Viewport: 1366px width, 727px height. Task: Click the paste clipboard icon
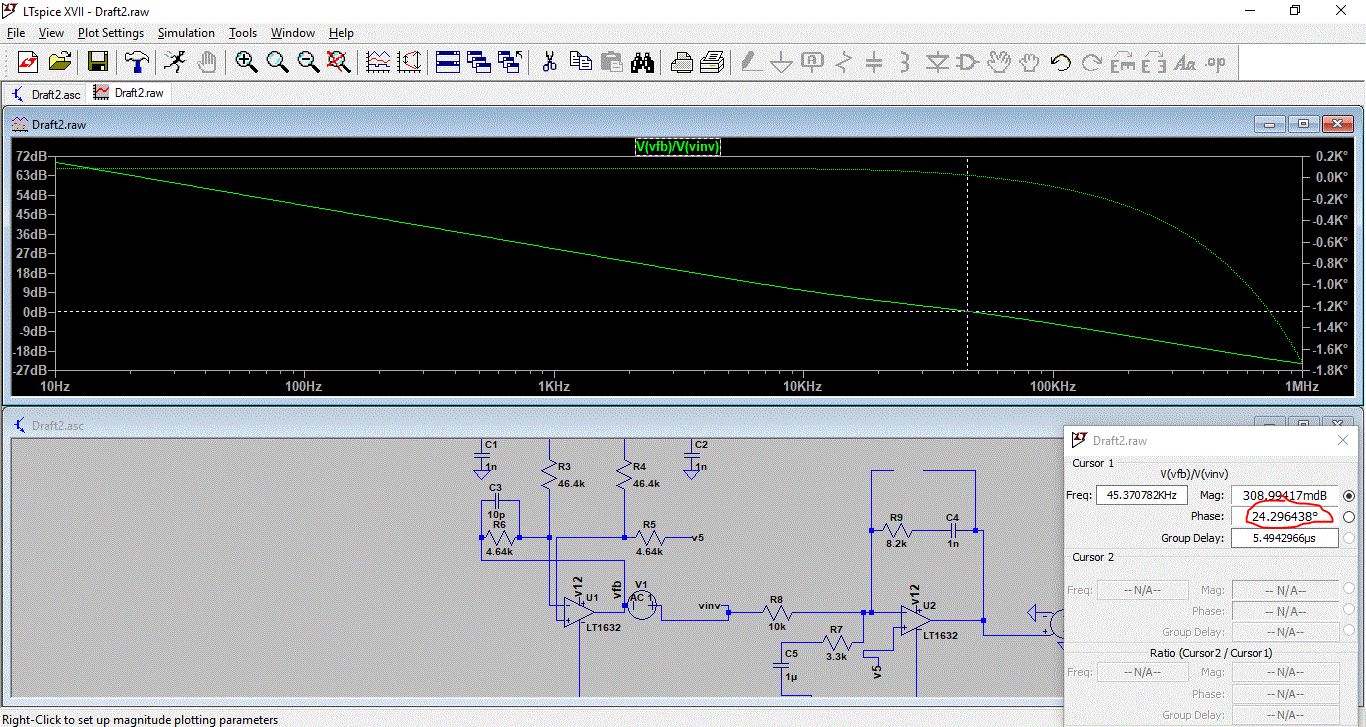pyautogui.click(x=611, y=62)
